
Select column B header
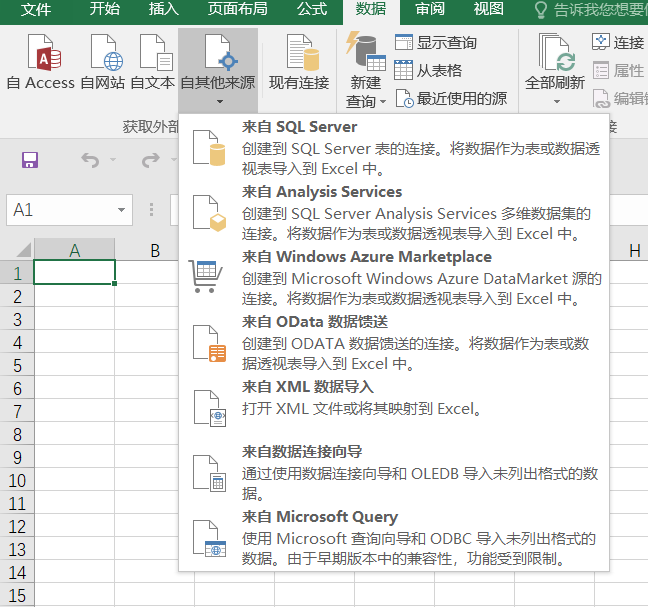pos(155,250)
